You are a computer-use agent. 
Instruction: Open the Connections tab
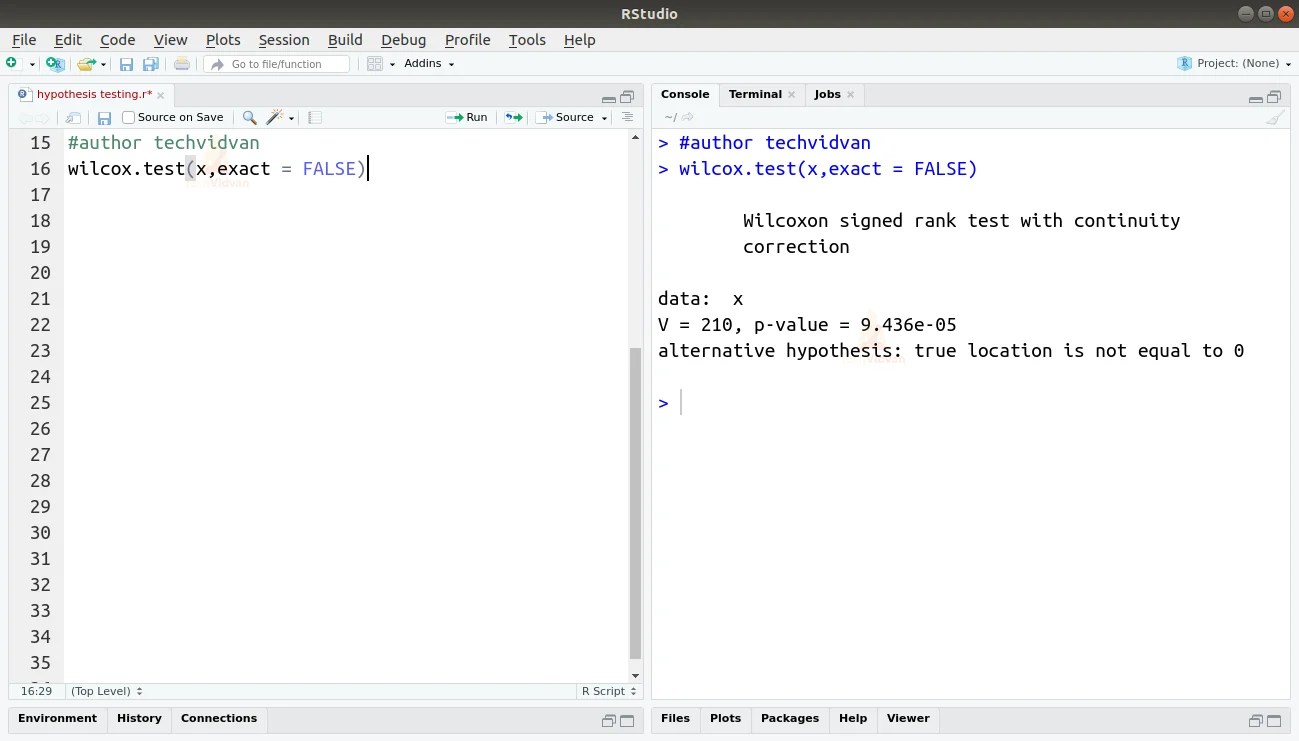tap(219, 718)
